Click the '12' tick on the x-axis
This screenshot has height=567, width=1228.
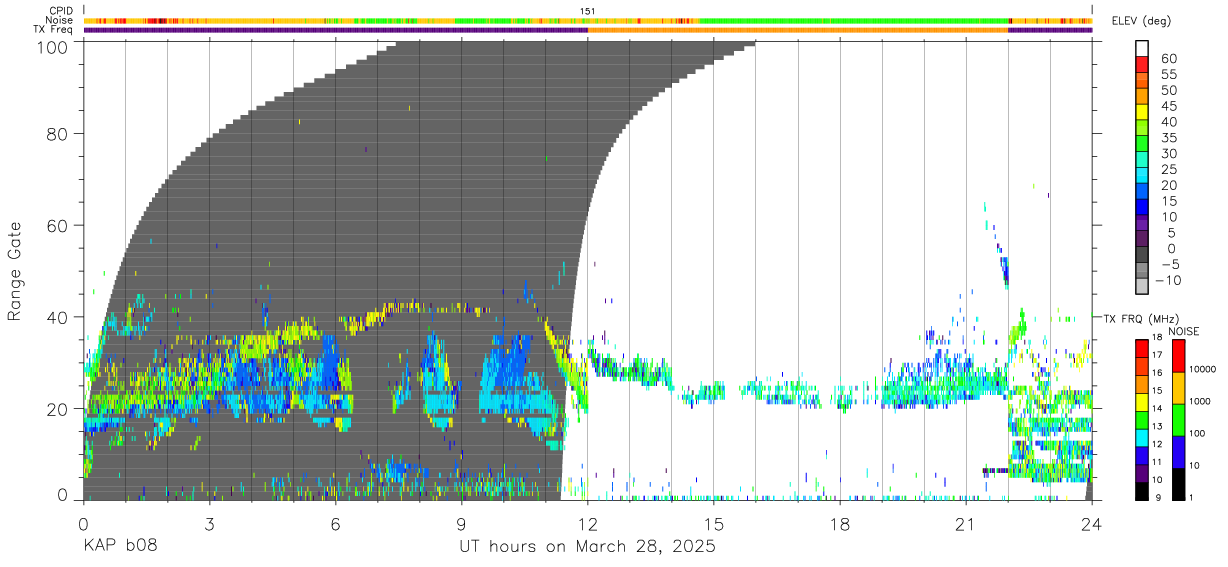point(588,525)
